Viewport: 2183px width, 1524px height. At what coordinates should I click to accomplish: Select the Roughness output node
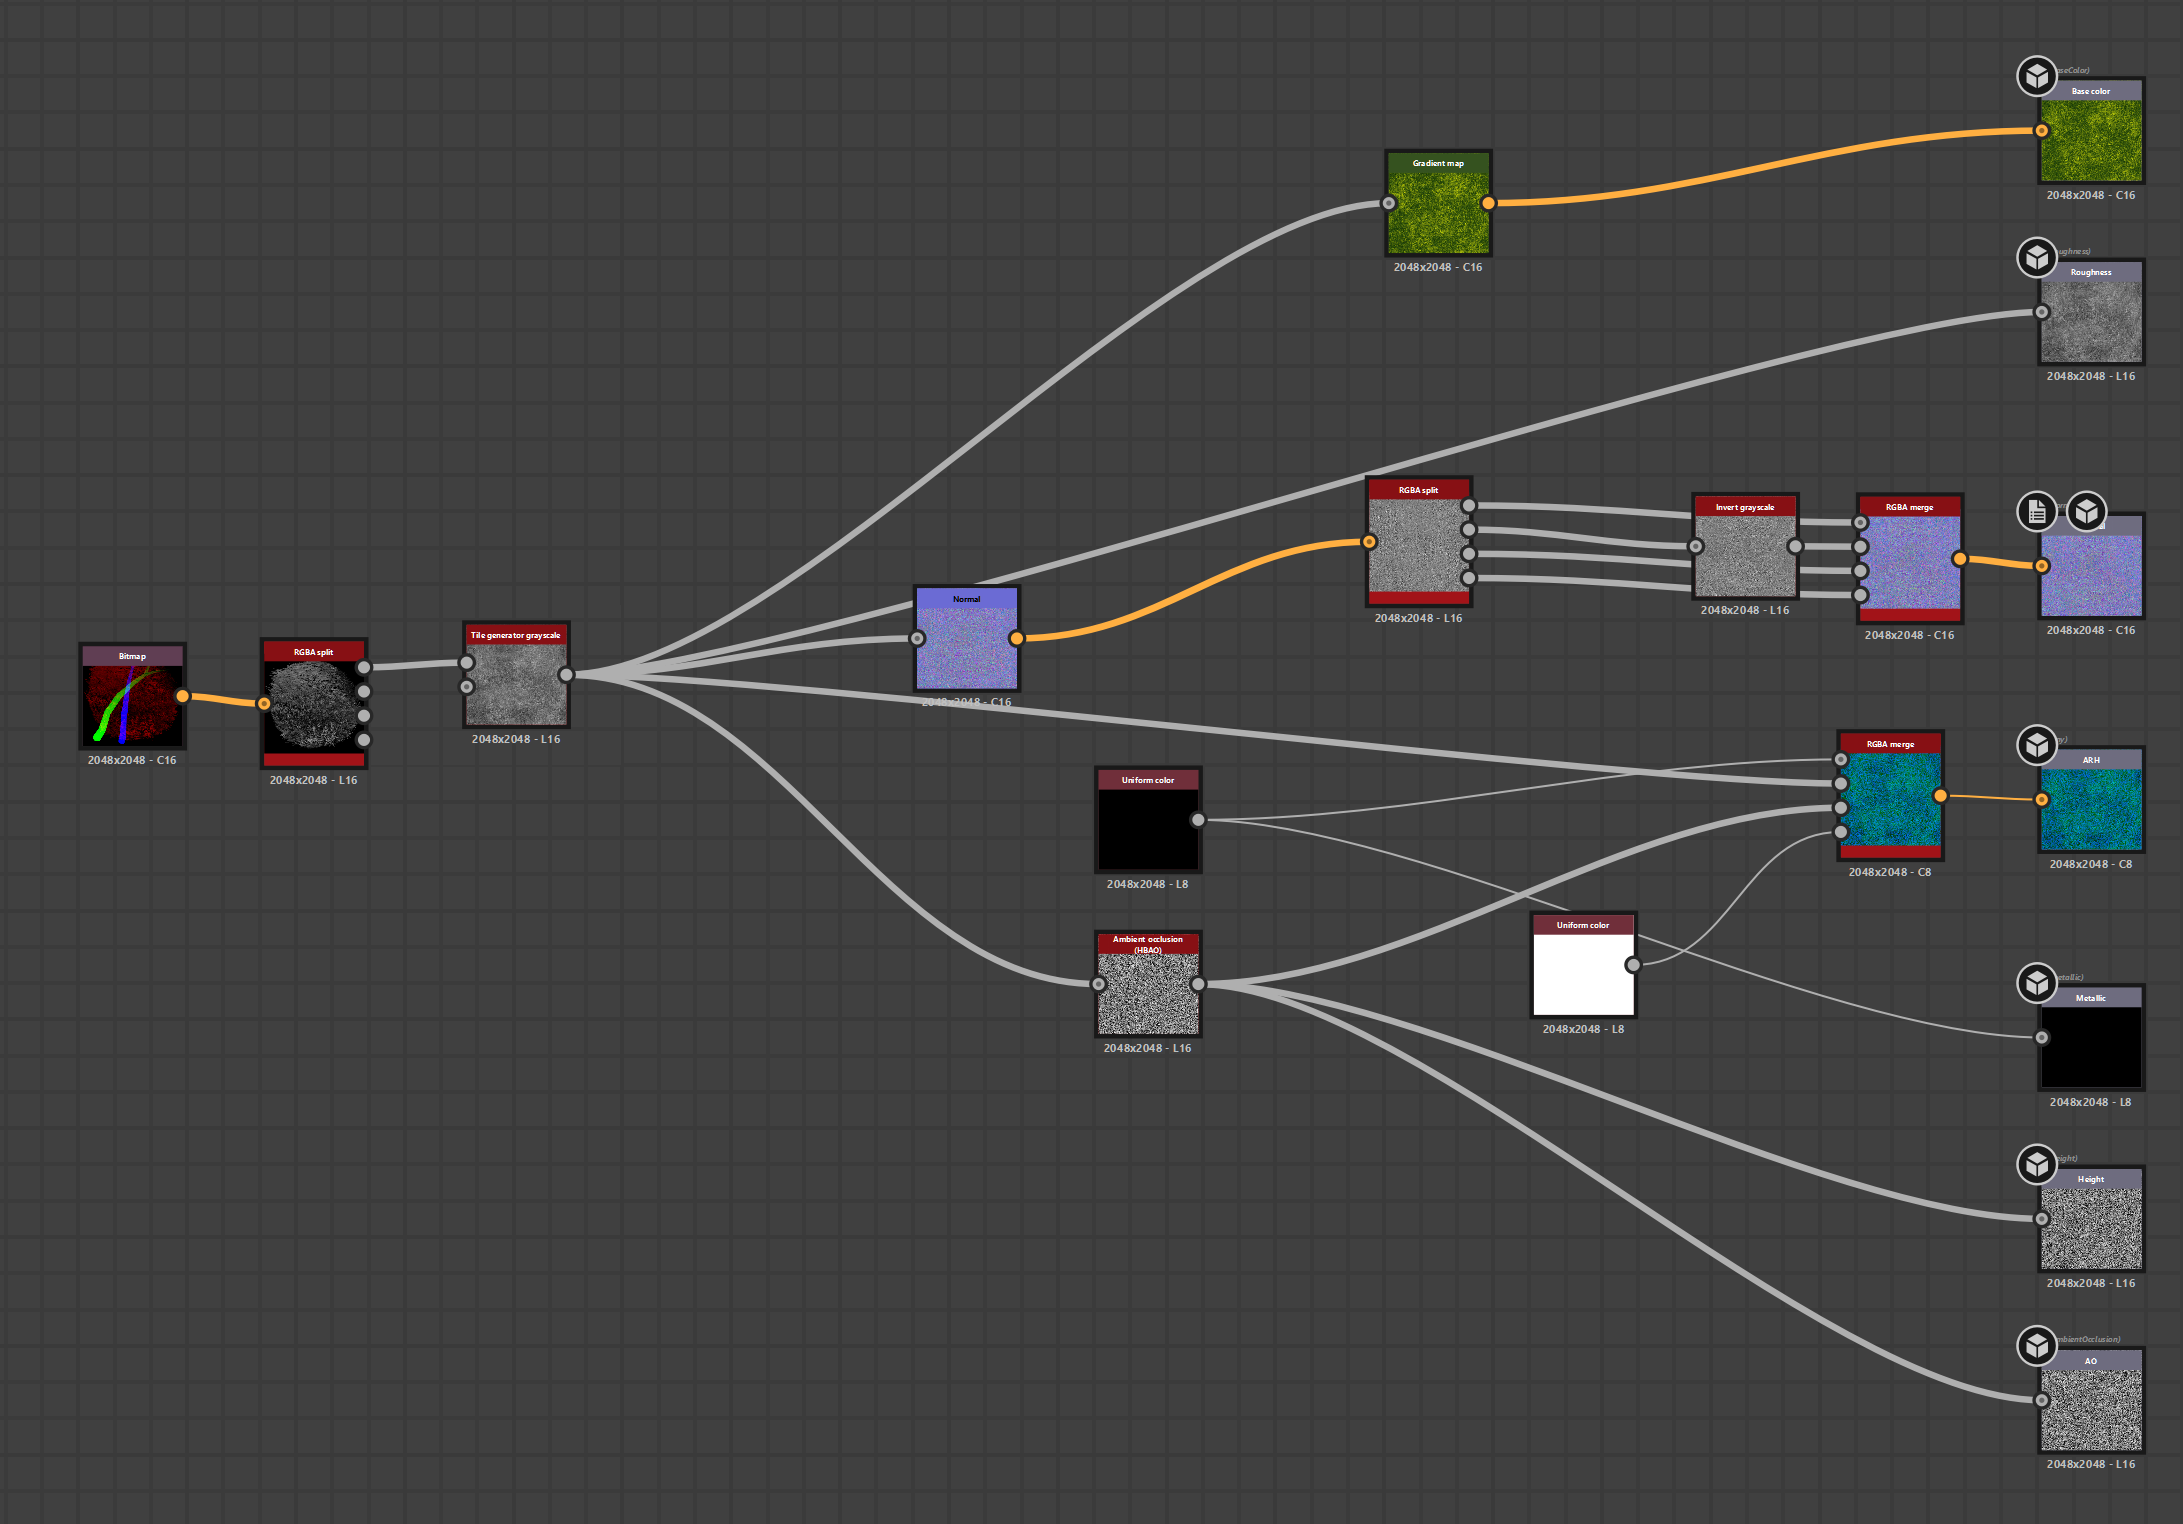point(2091,312)
